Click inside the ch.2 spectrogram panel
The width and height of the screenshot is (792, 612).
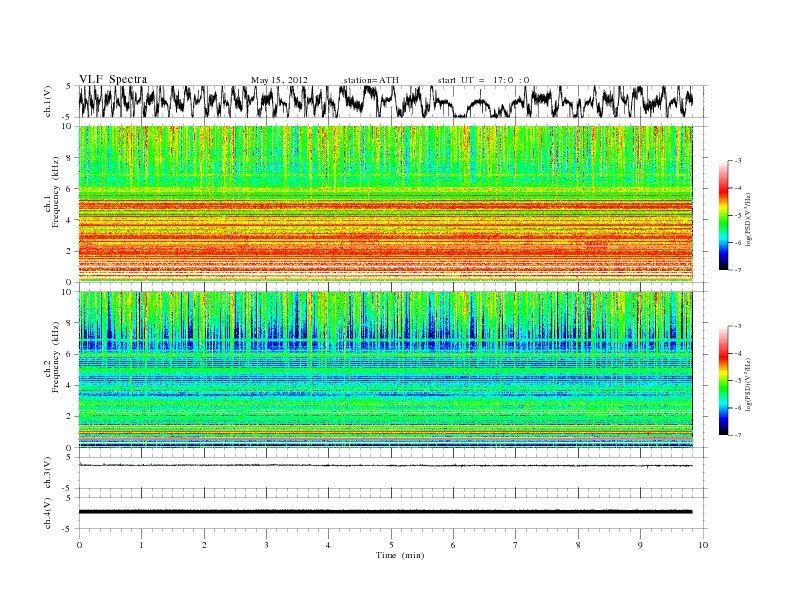pos(385,369)
